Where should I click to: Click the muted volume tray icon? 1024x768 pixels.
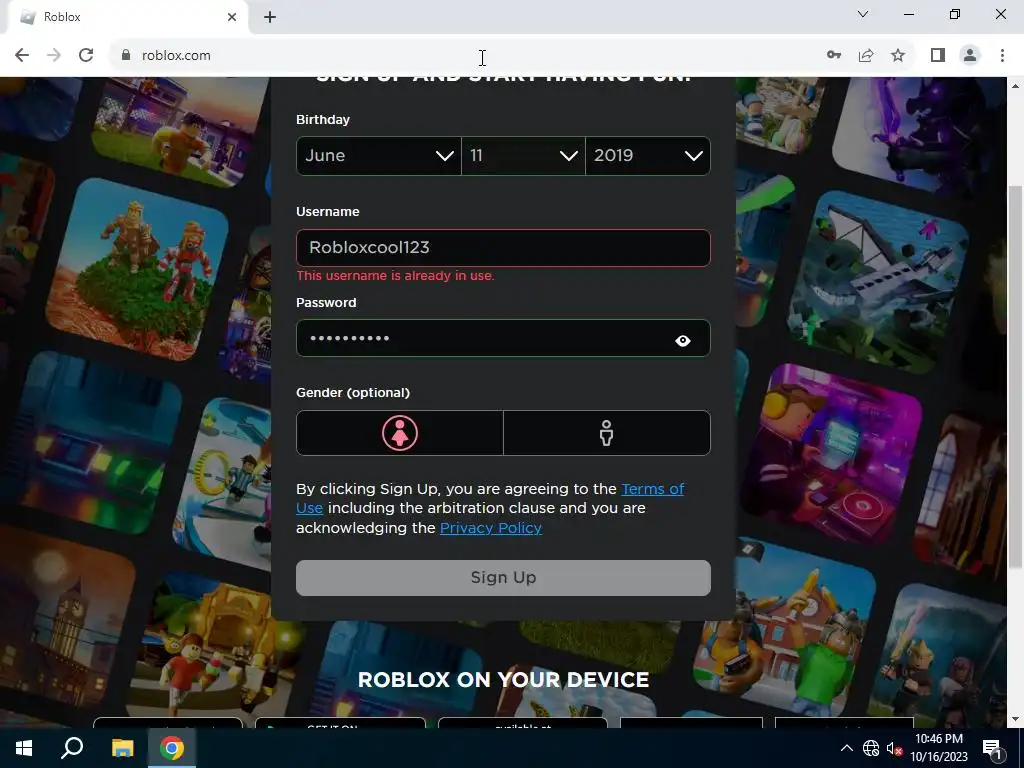[894, 748]
